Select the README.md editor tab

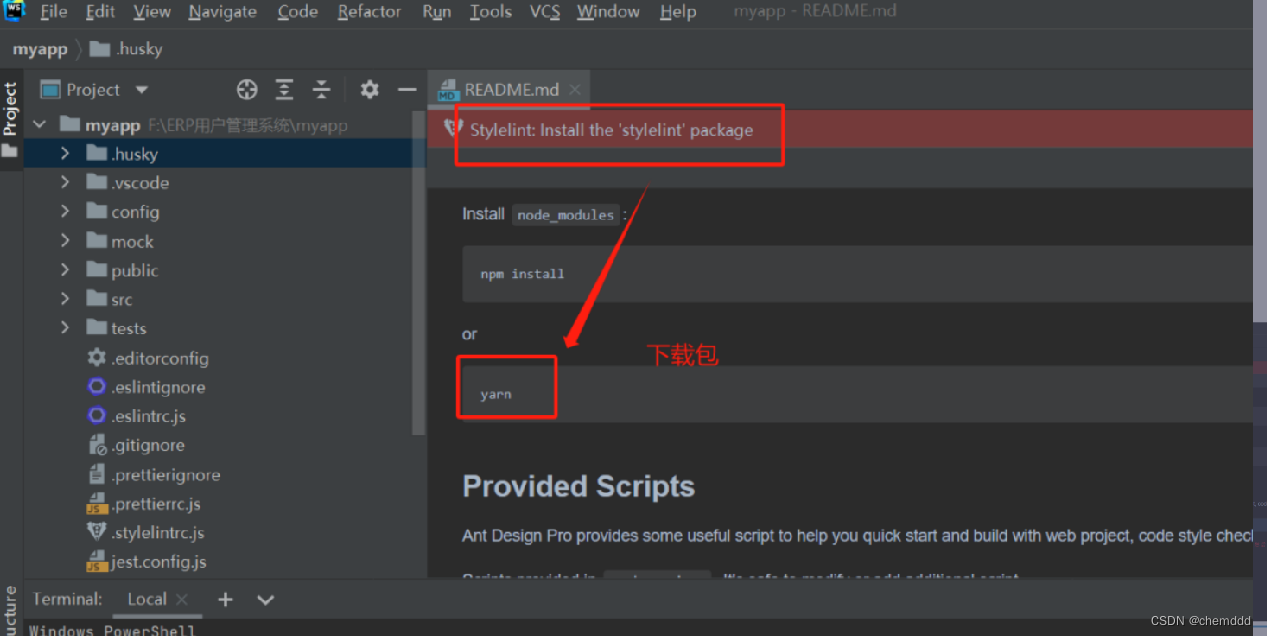[509, 90]
